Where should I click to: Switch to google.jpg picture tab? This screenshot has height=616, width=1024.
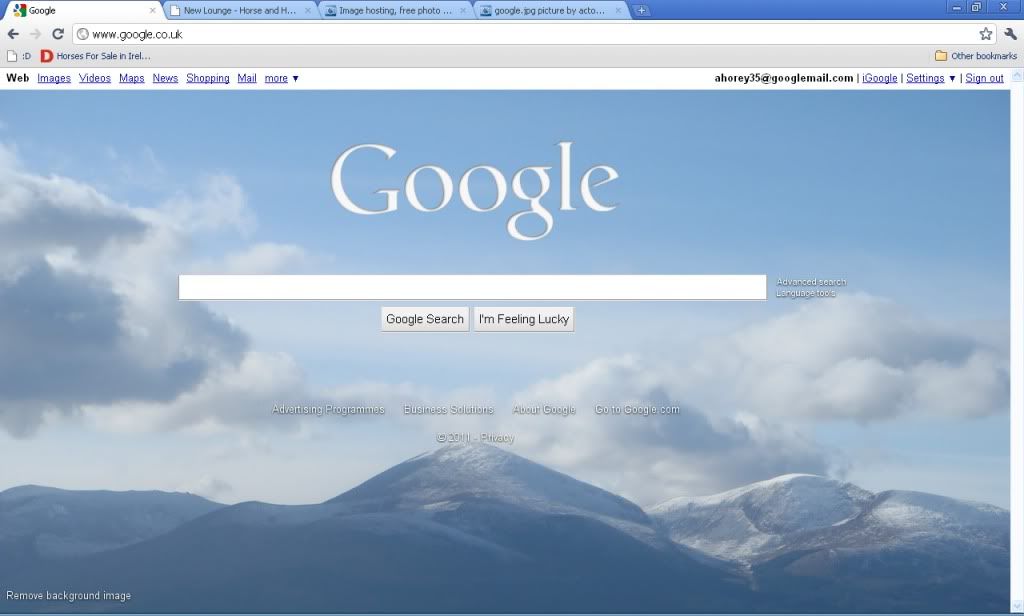click(x=550, y=11)
